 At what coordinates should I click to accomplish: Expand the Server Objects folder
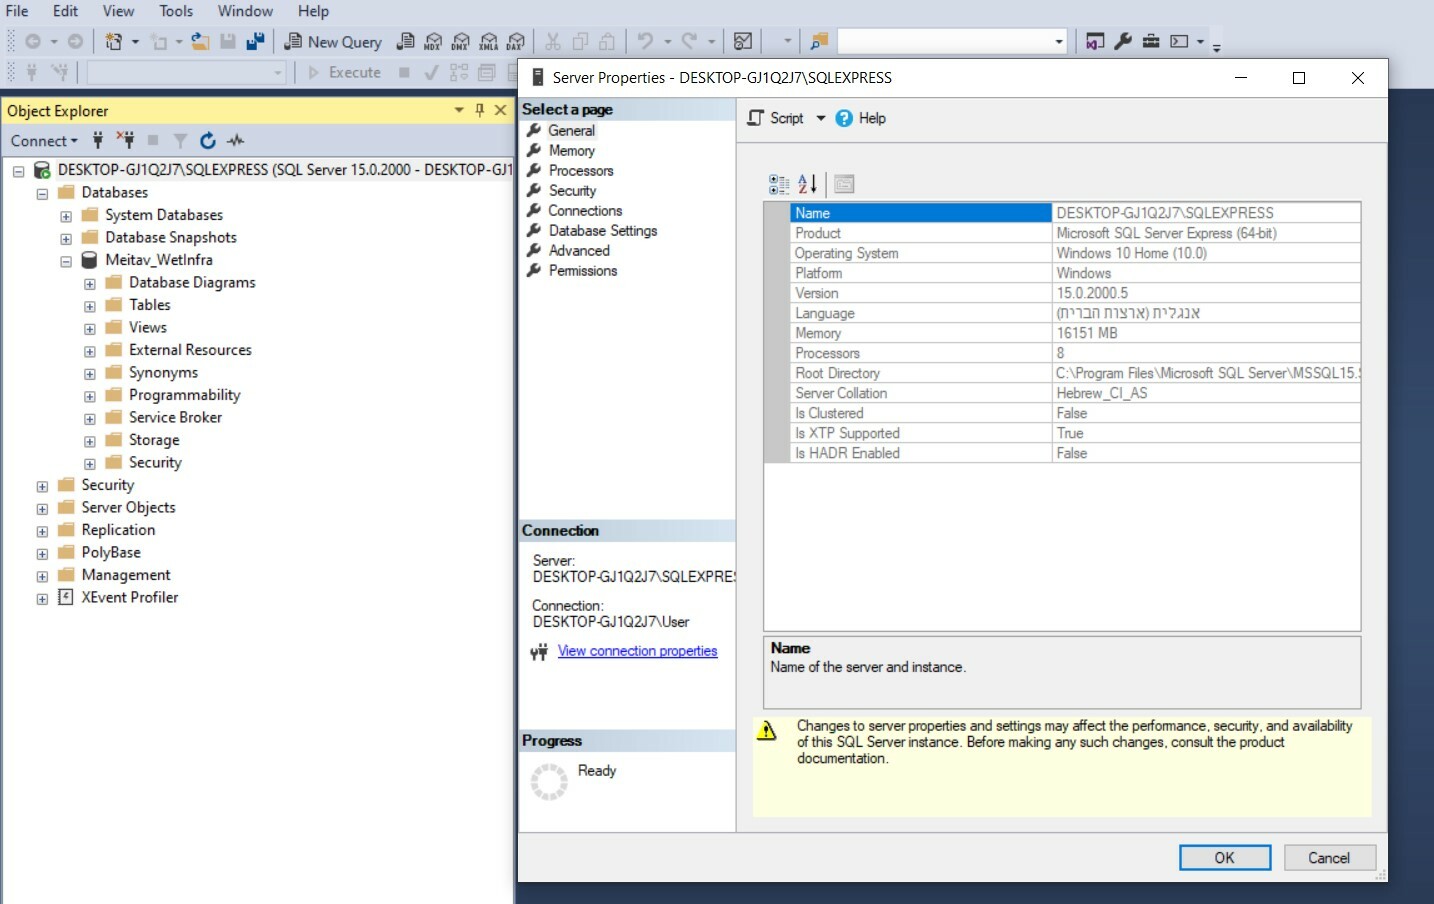[x=42, y=509]
